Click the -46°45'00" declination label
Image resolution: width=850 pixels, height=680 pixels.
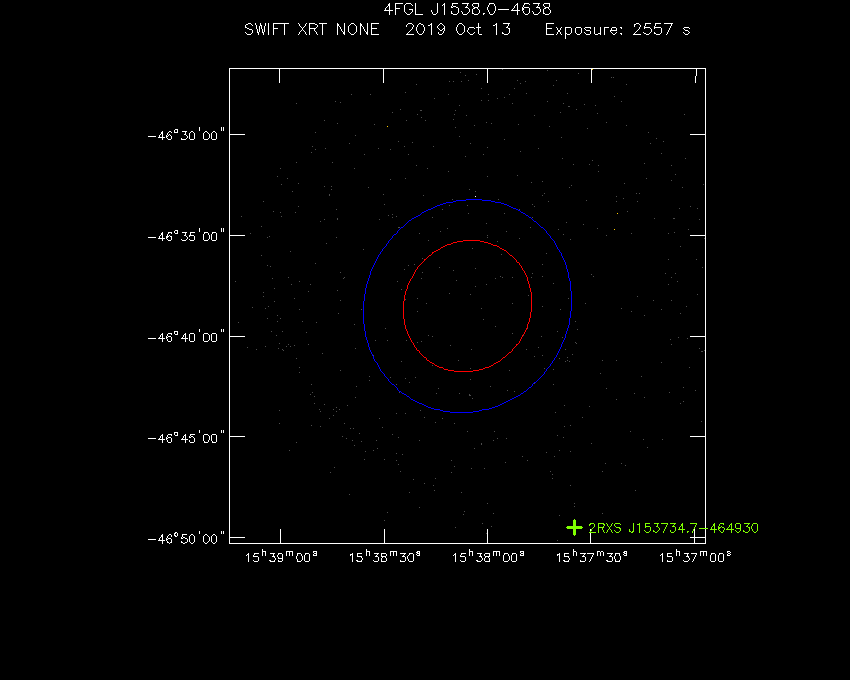click(x=186, y=437)
